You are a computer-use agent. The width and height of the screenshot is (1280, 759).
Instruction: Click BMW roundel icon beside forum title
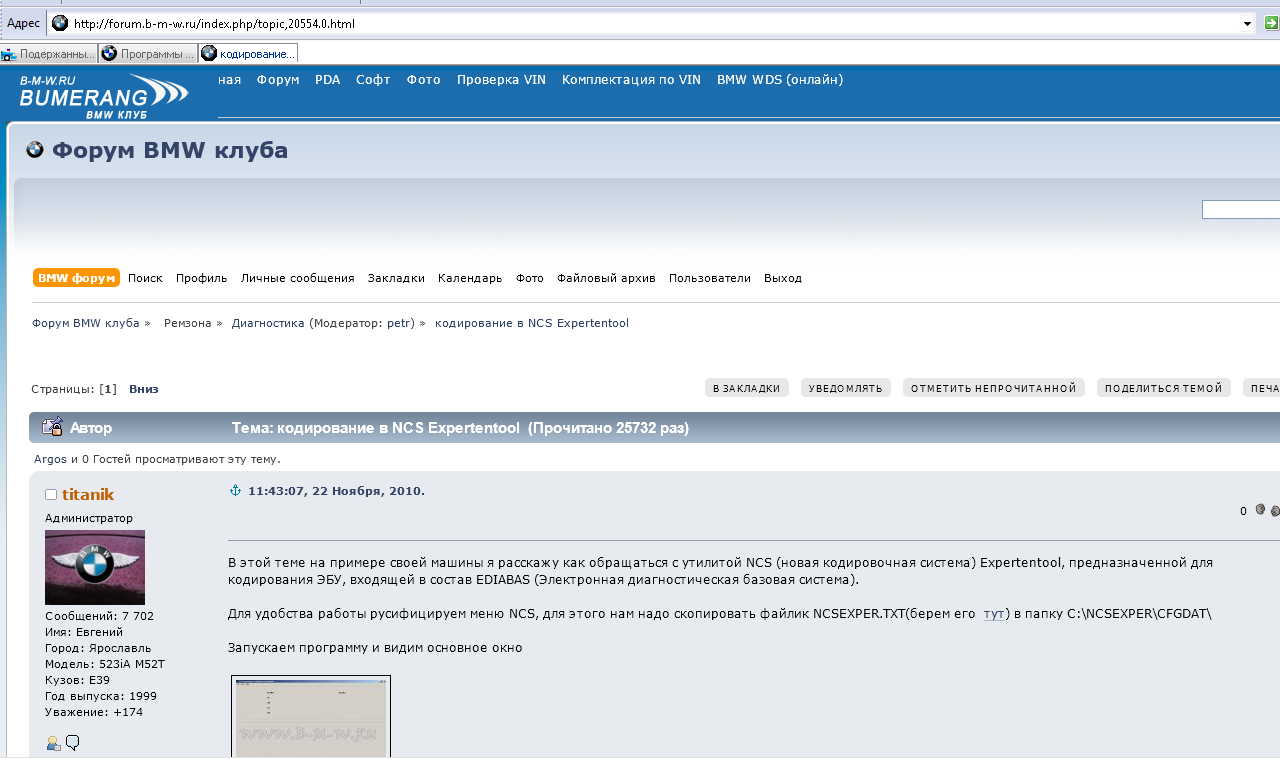click(x=35, y=150)
